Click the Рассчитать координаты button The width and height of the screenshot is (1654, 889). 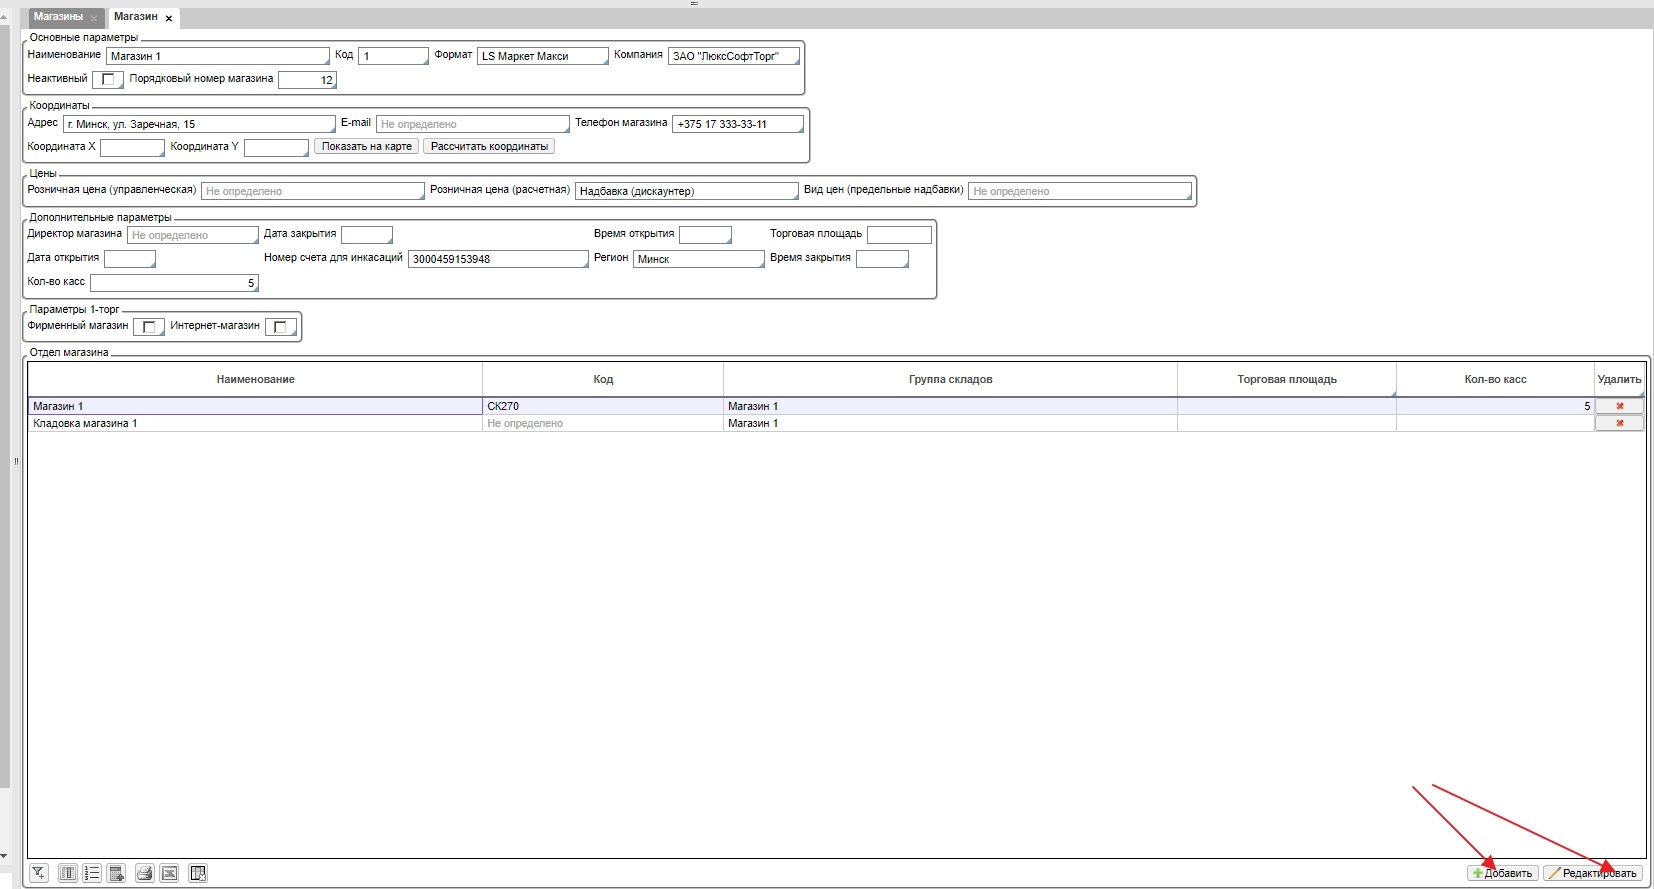489,146
